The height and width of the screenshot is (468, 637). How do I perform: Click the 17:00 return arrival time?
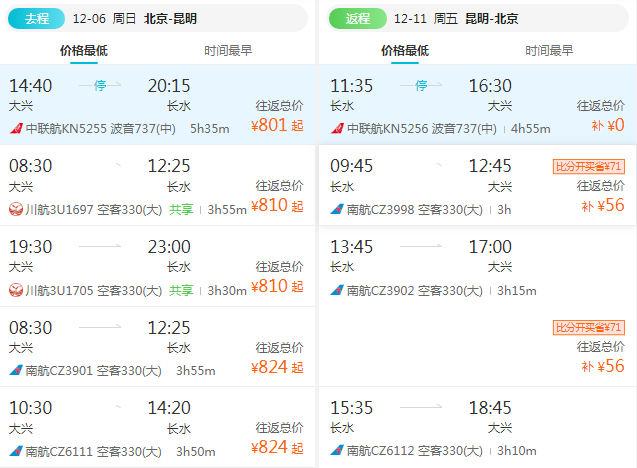pyautogui.click(x=490, y=247)
